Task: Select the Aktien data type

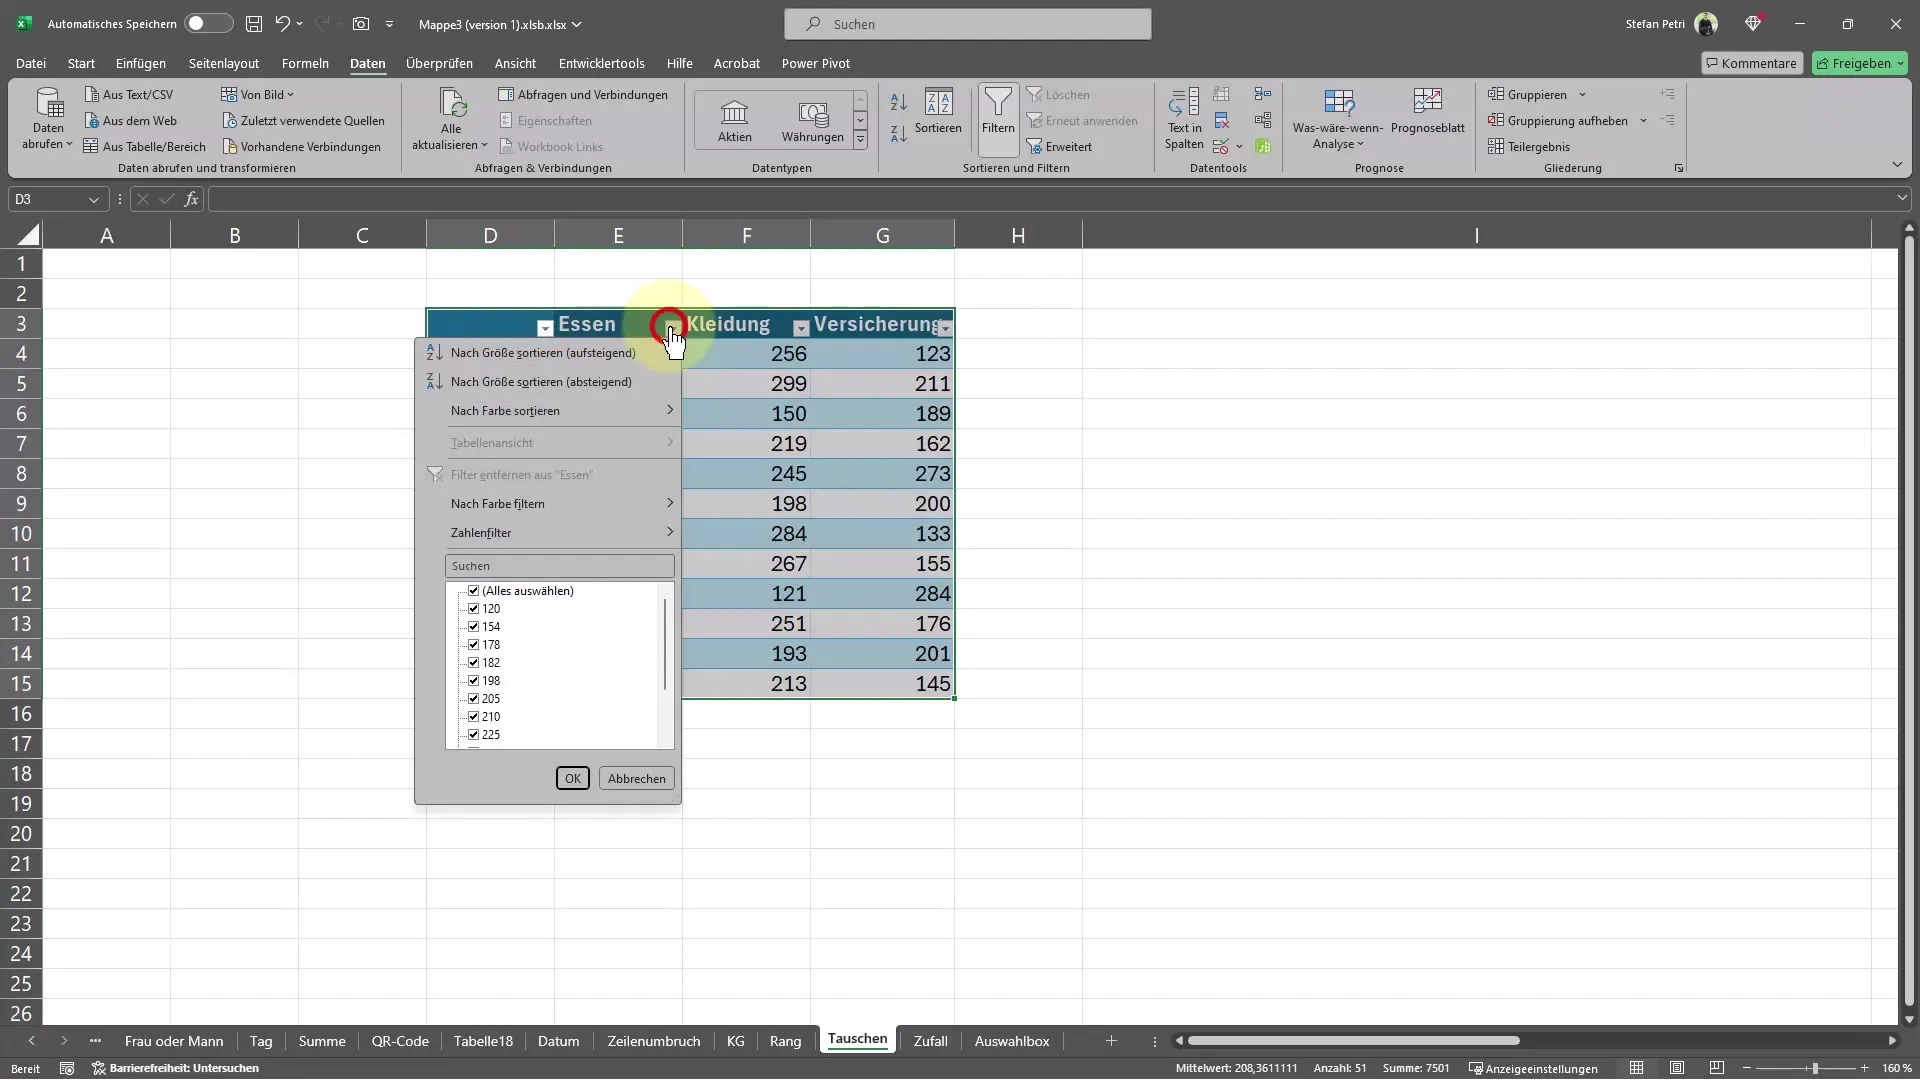Action: (x=734, y=121)
